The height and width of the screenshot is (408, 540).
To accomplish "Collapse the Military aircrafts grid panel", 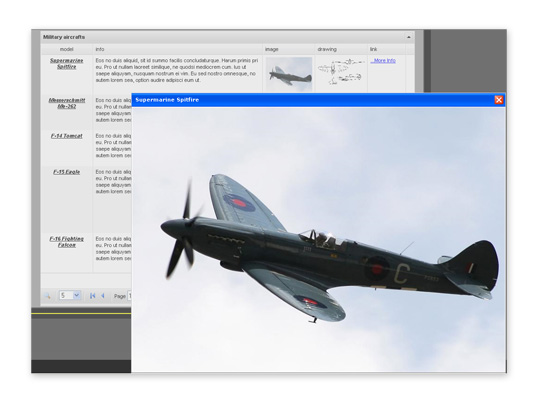I will (408, 37).
